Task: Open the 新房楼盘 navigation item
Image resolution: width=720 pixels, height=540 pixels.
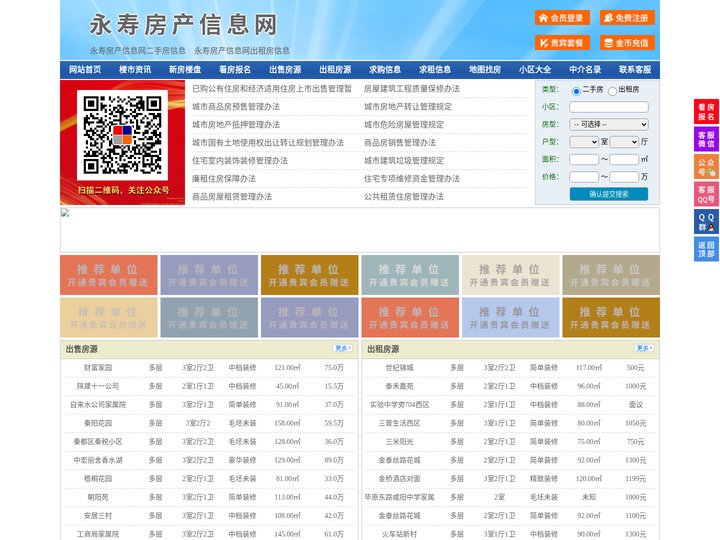Action: click(185, 70)
